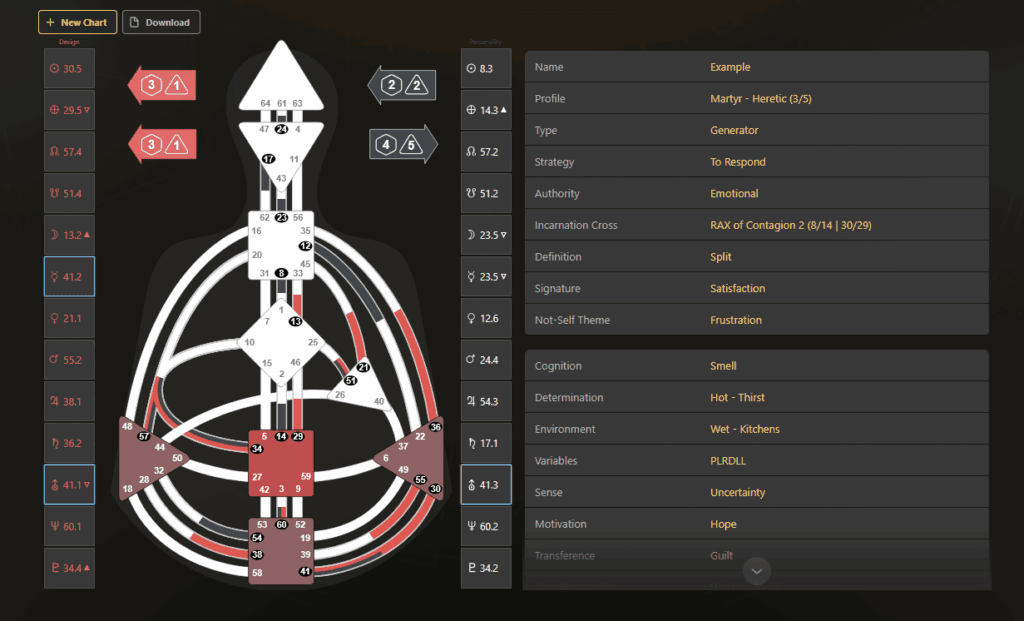Click gate 17 circle in the Ajna center
Screen dimensions: 1024x621
point(268,159)
